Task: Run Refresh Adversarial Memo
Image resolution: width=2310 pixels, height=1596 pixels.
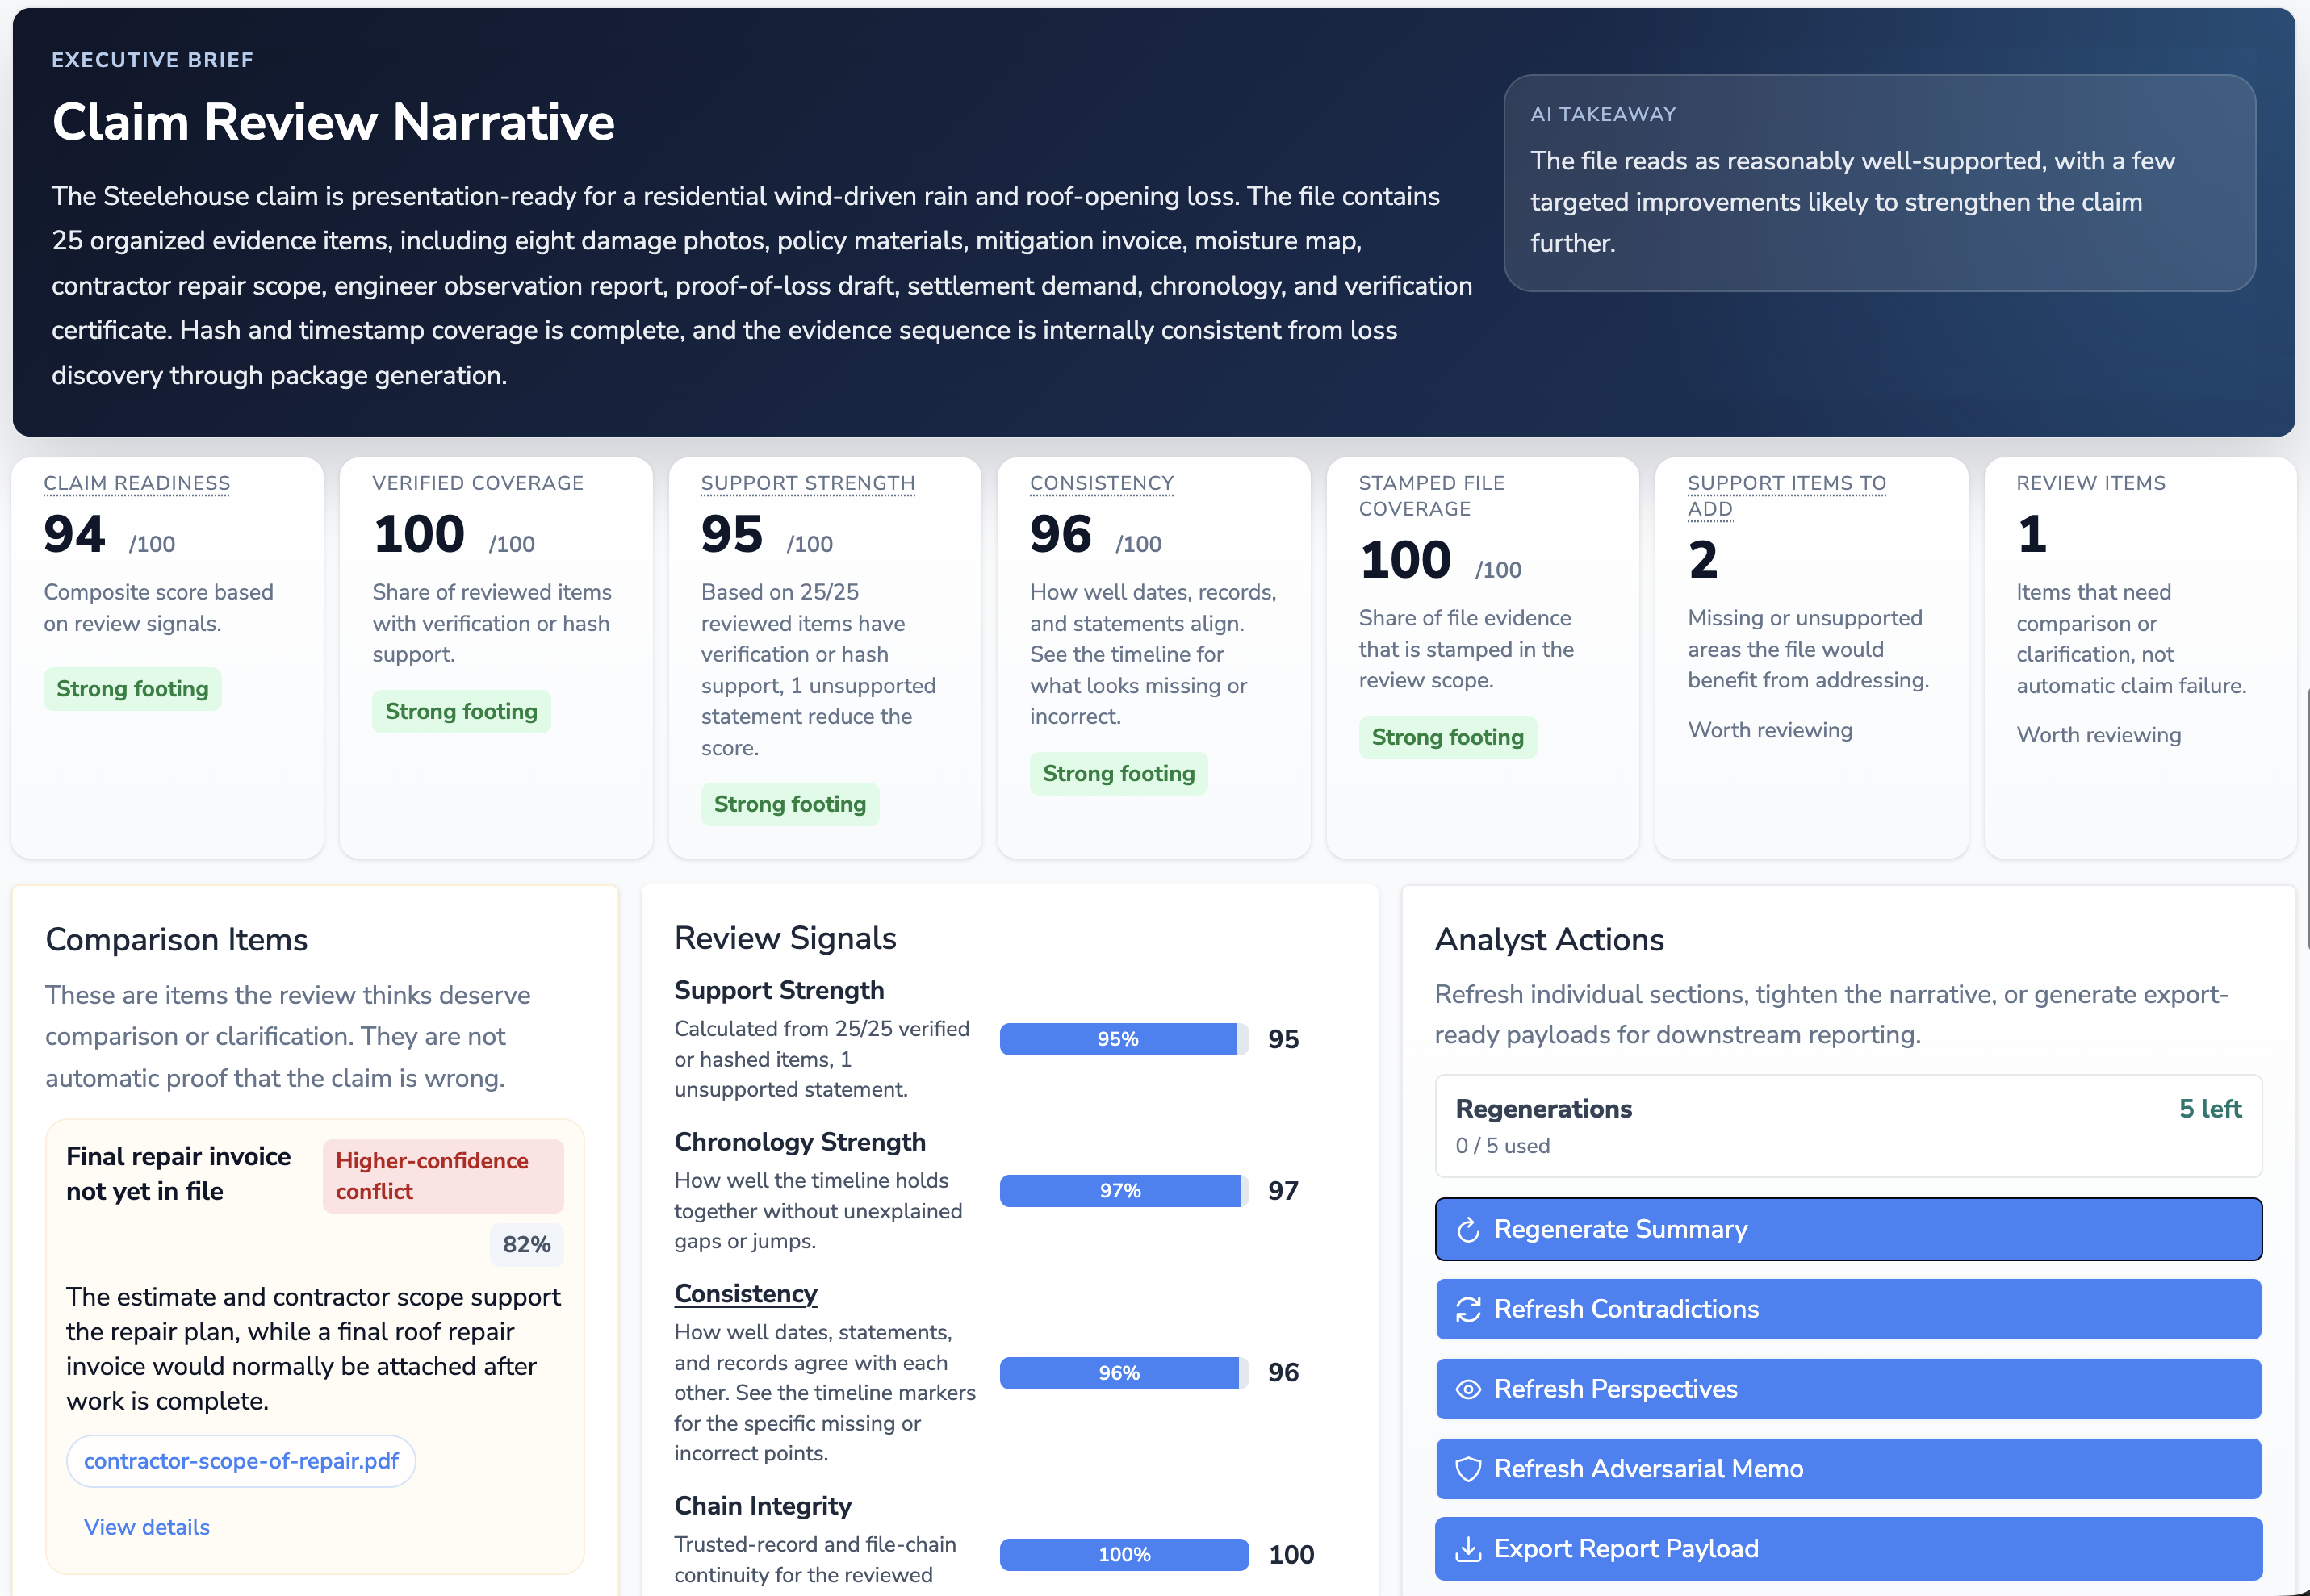Action: [1848, 1469]
